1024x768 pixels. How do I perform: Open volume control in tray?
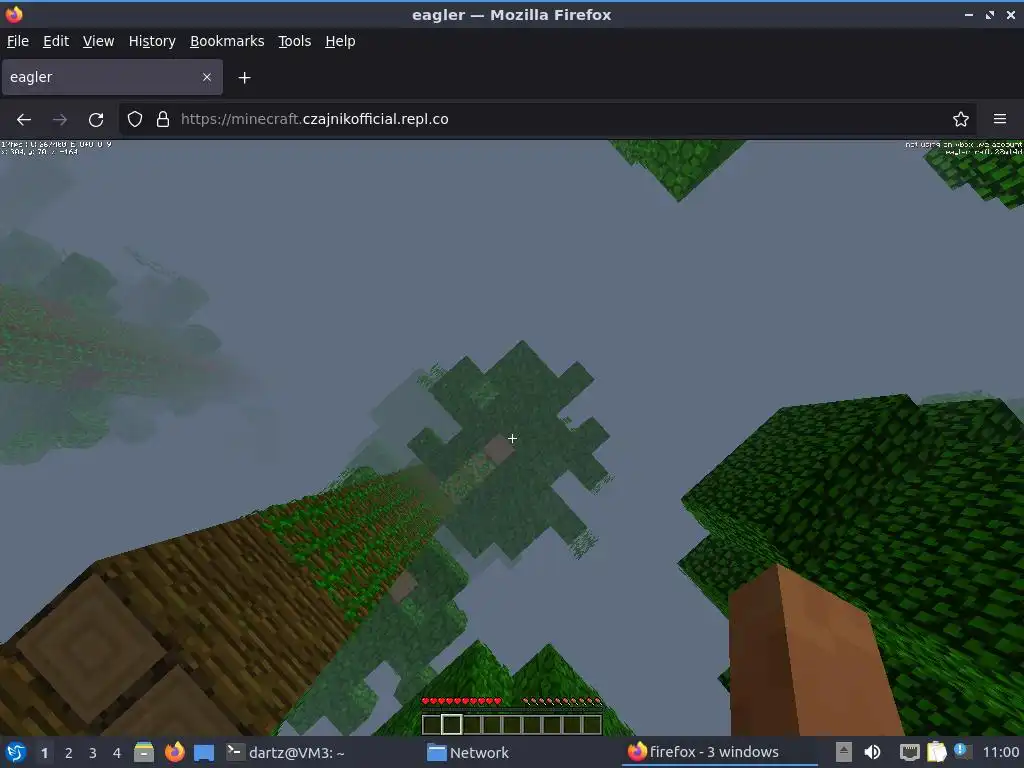coord(872,752)
